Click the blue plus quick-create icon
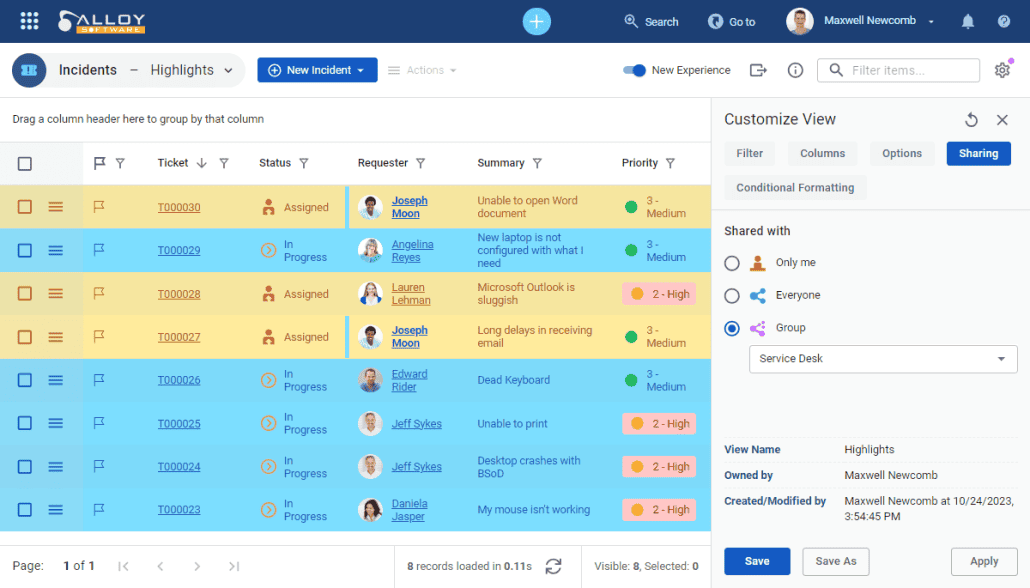This screenshot has height=588, width=1030. 537,21
